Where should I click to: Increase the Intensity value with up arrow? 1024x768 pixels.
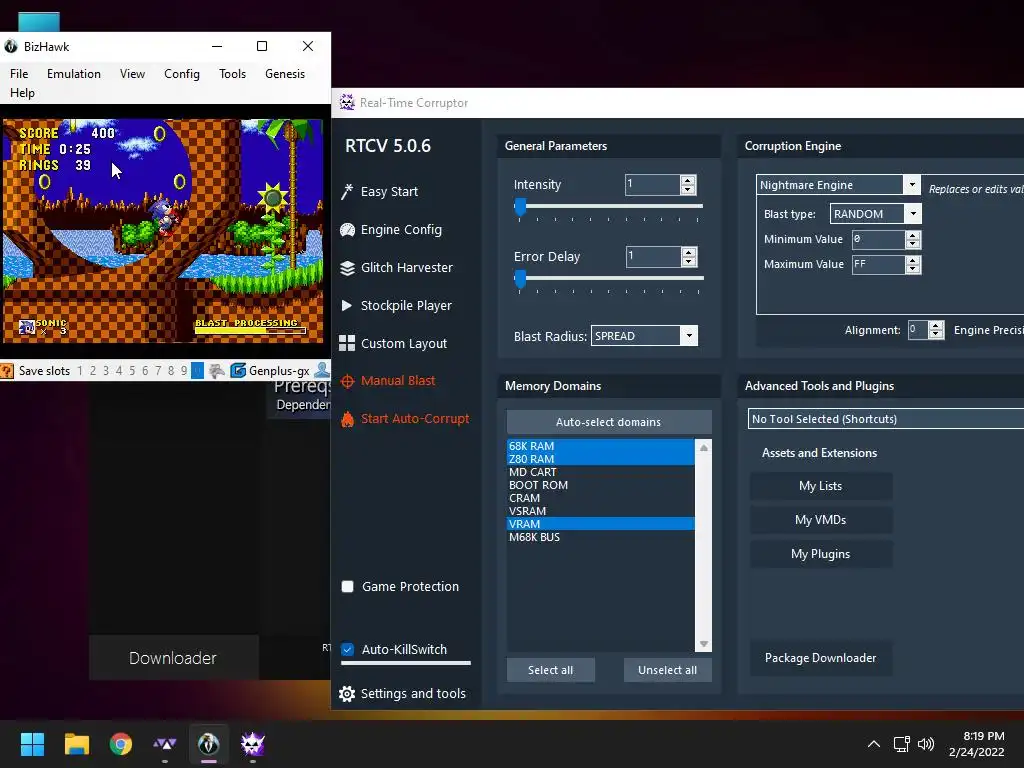tap(688, 180)
